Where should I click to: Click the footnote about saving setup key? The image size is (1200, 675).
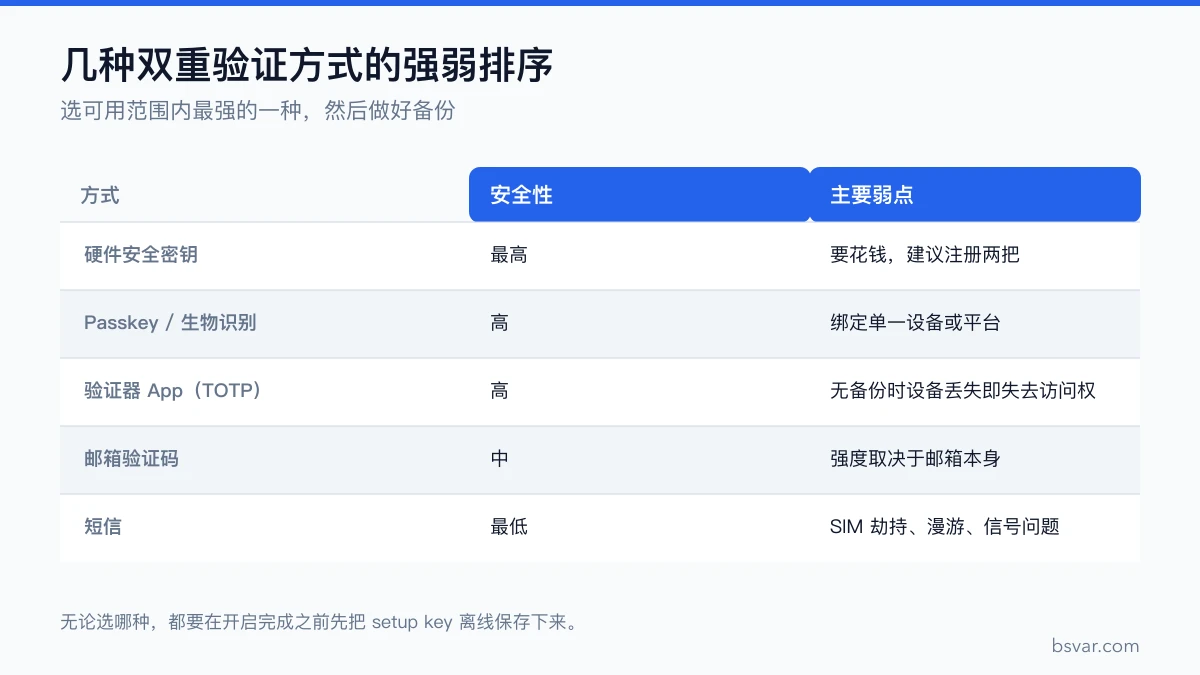[322, 622]
